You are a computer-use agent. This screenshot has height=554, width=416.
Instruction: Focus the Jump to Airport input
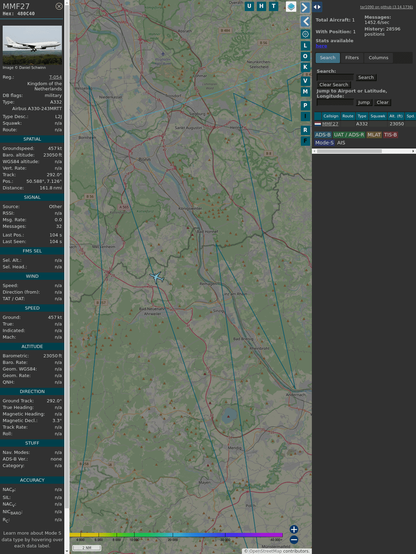coord(335,102)
